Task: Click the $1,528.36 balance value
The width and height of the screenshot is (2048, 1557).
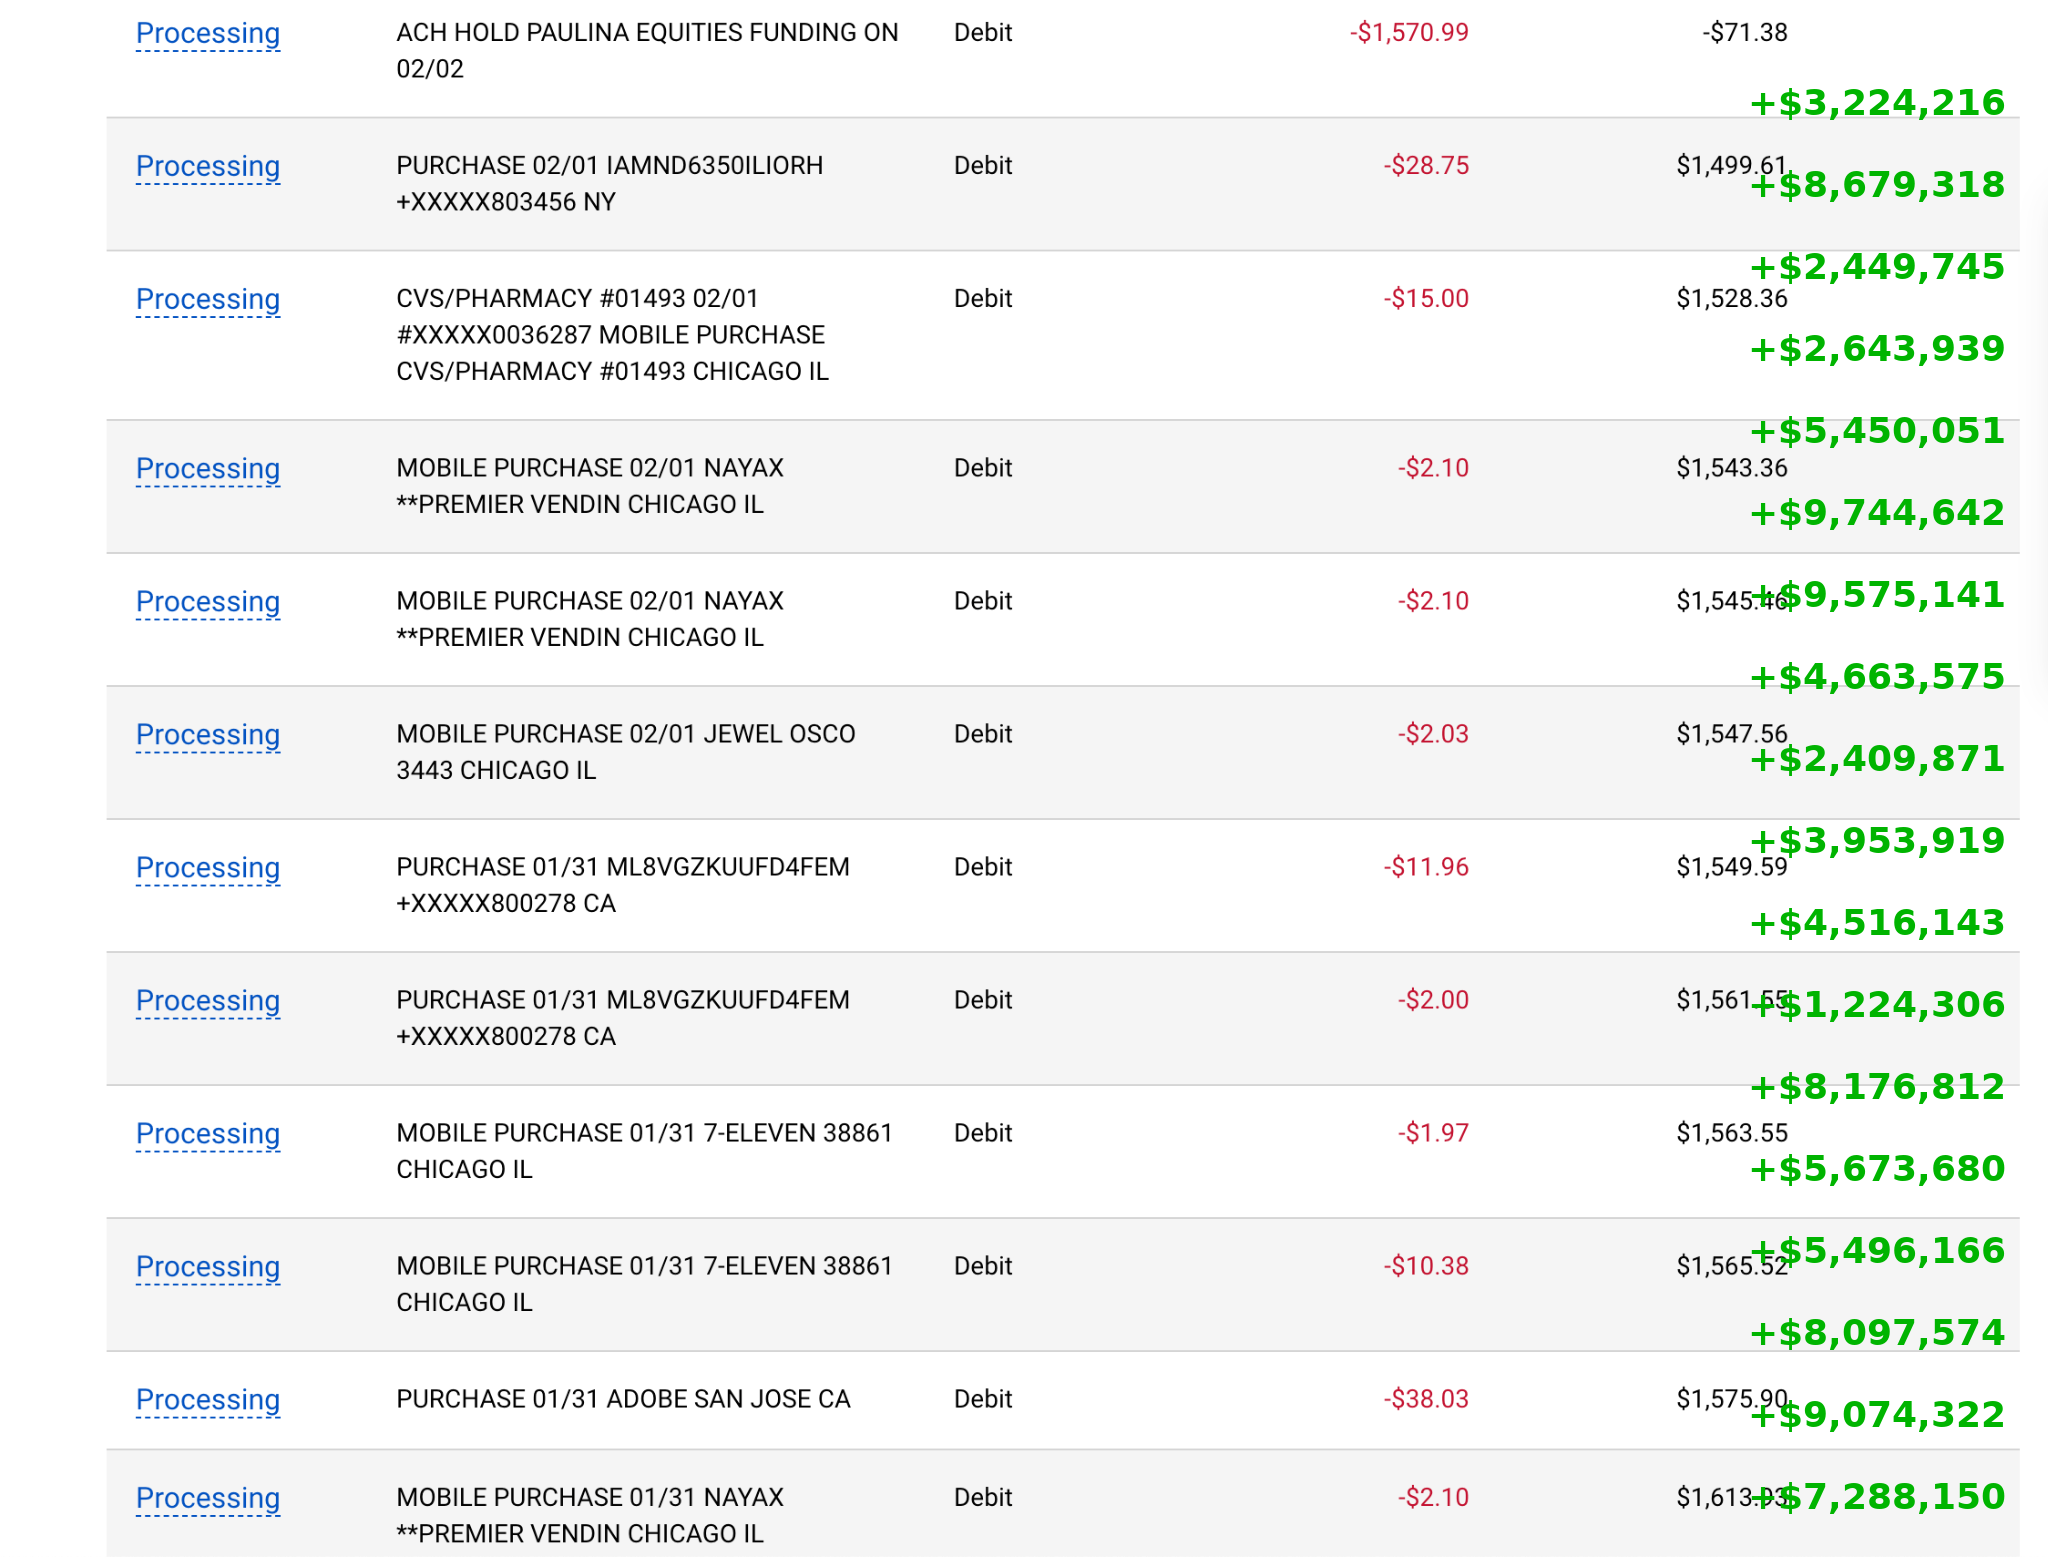Action: pos(1731,299)
